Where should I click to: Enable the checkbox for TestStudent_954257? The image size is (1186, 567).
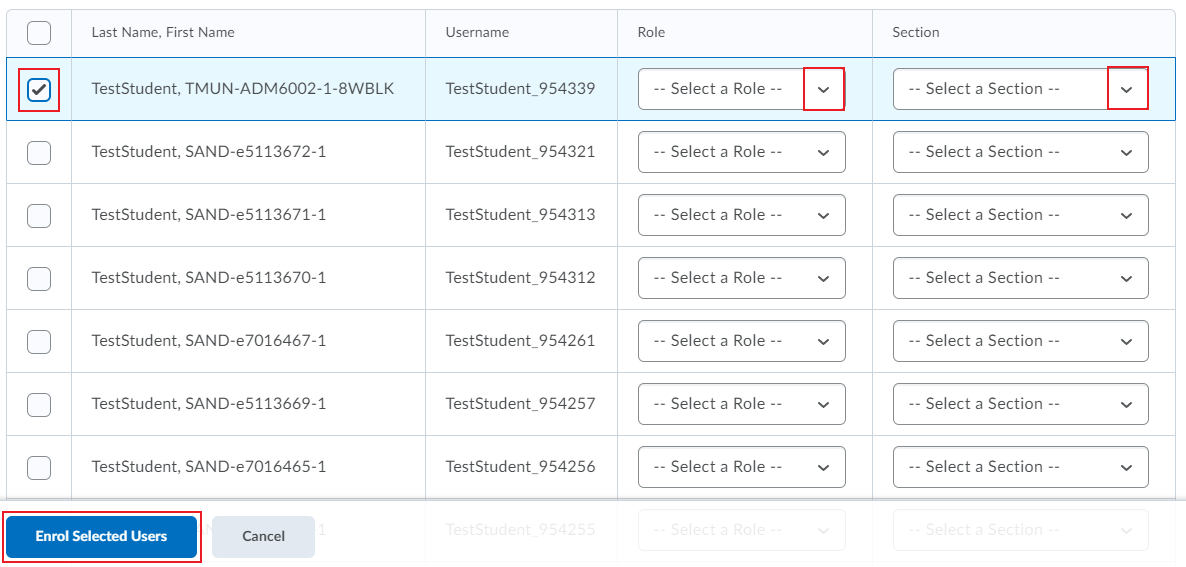coord(39,405)
